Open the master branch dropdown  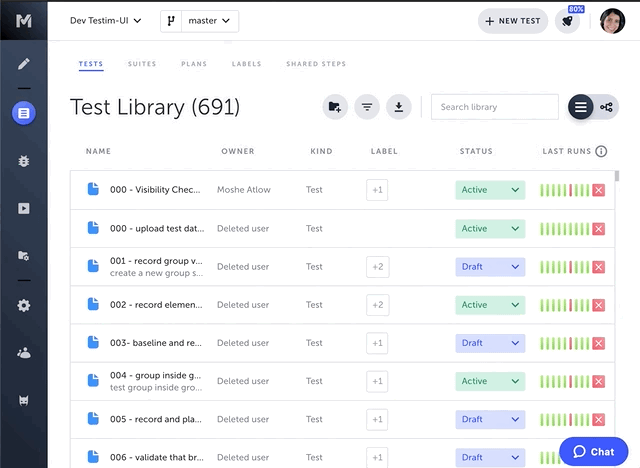click(x=199, y=21)
